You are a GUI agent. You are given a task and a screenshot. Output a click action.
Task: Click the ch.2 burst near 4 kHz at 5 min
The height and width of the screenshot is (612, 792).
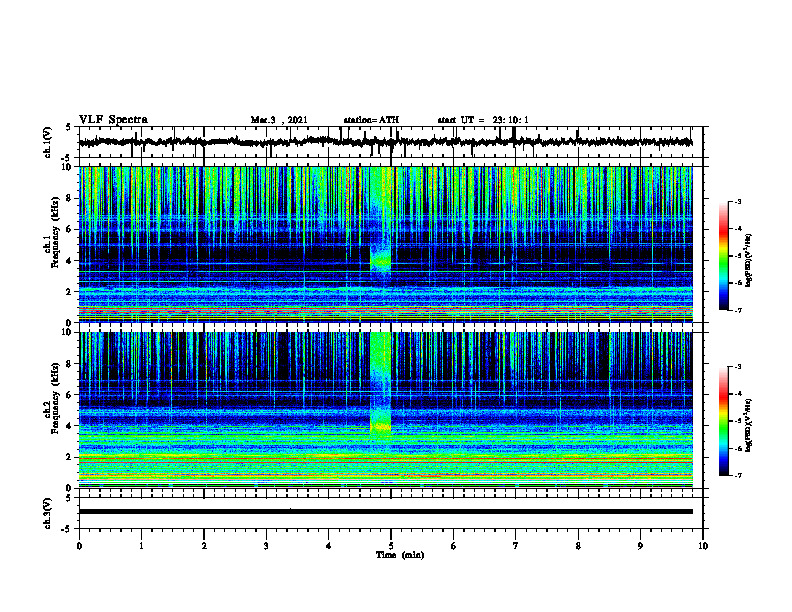pyautogui.click(x=380, y=427)
